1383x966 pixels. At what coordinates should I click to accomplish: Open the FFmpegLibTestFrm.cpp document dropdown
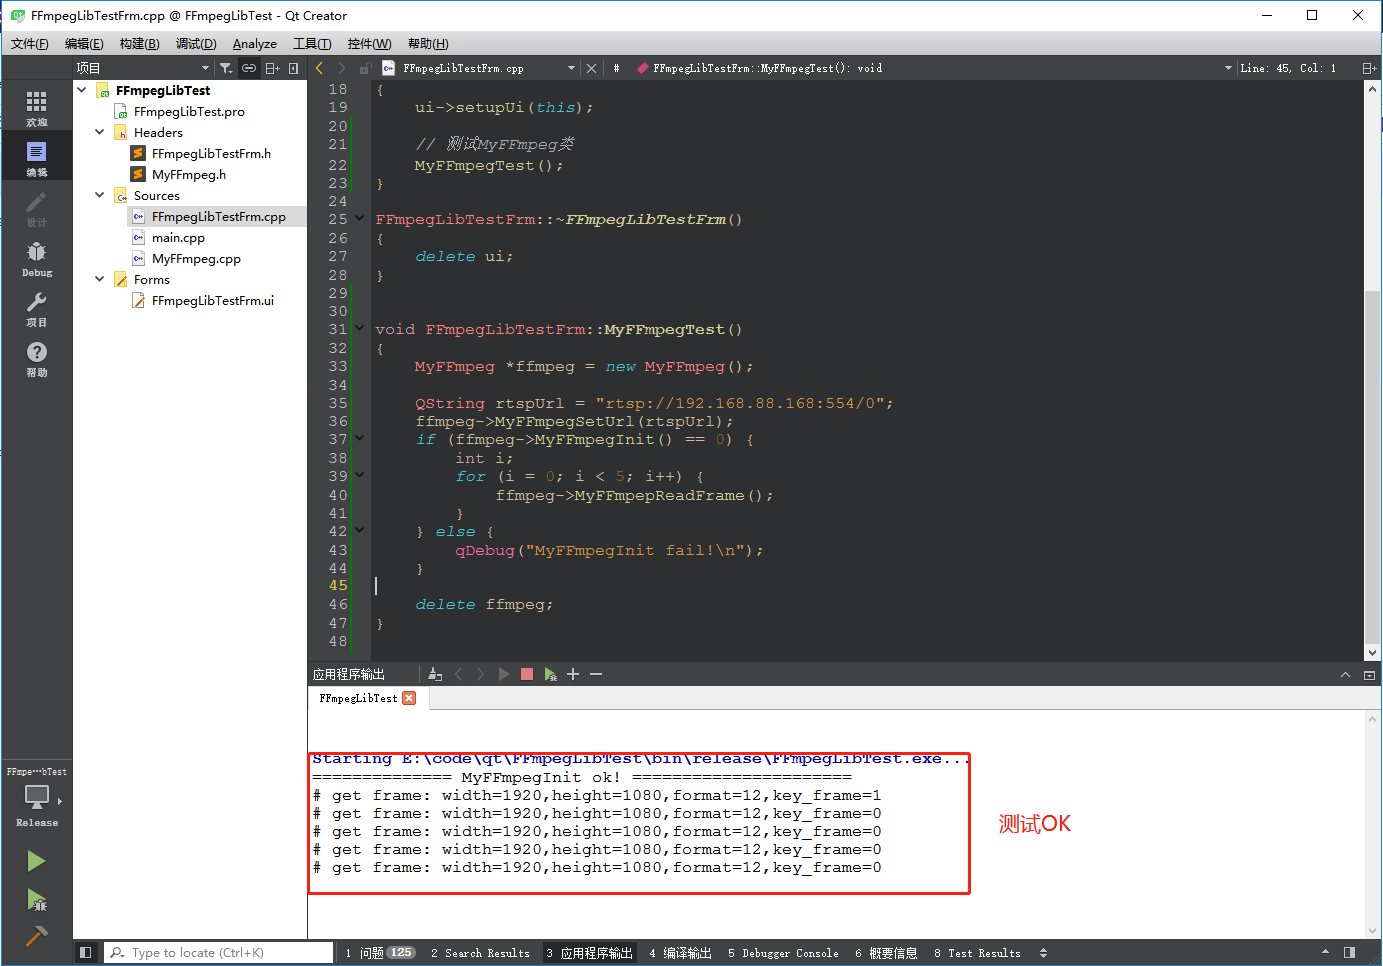tap(573, 68)
